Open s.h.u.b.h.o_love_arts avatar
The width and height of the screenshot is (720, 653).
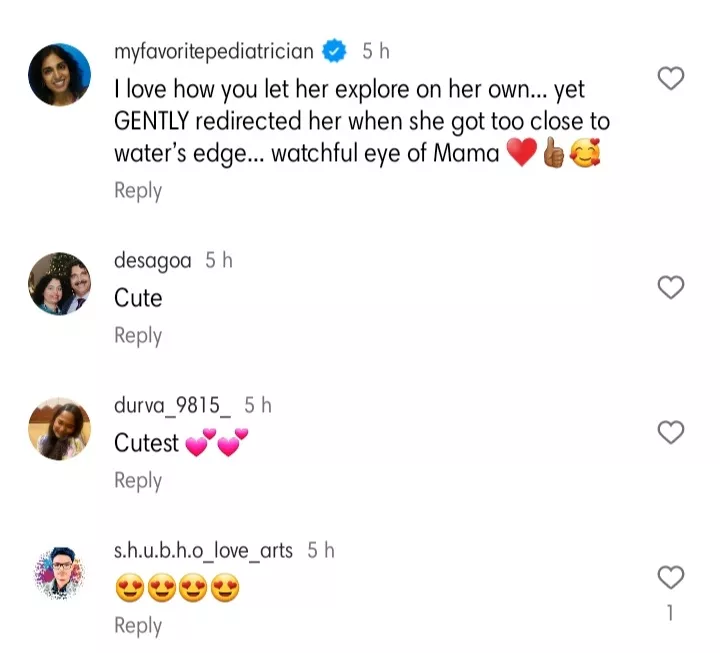(60, 573)
